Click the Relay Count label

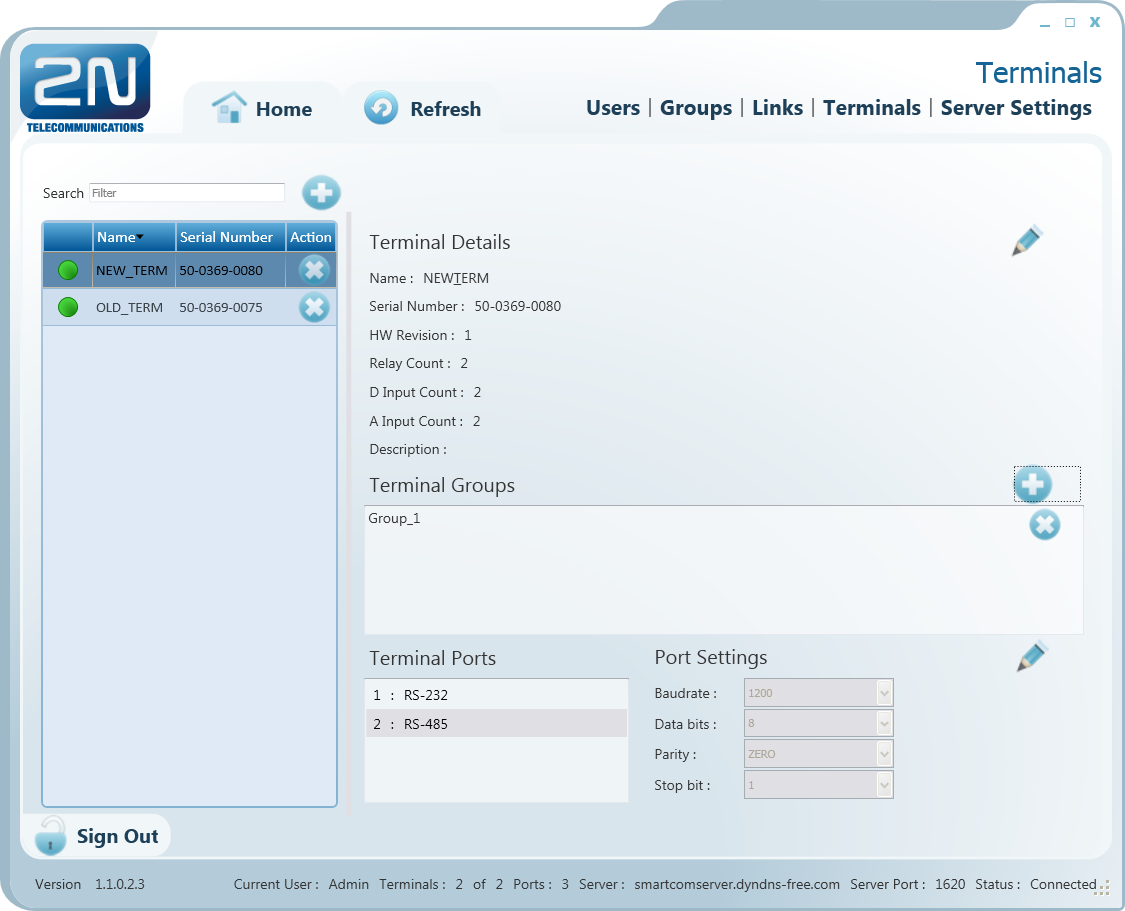point(410,364)
